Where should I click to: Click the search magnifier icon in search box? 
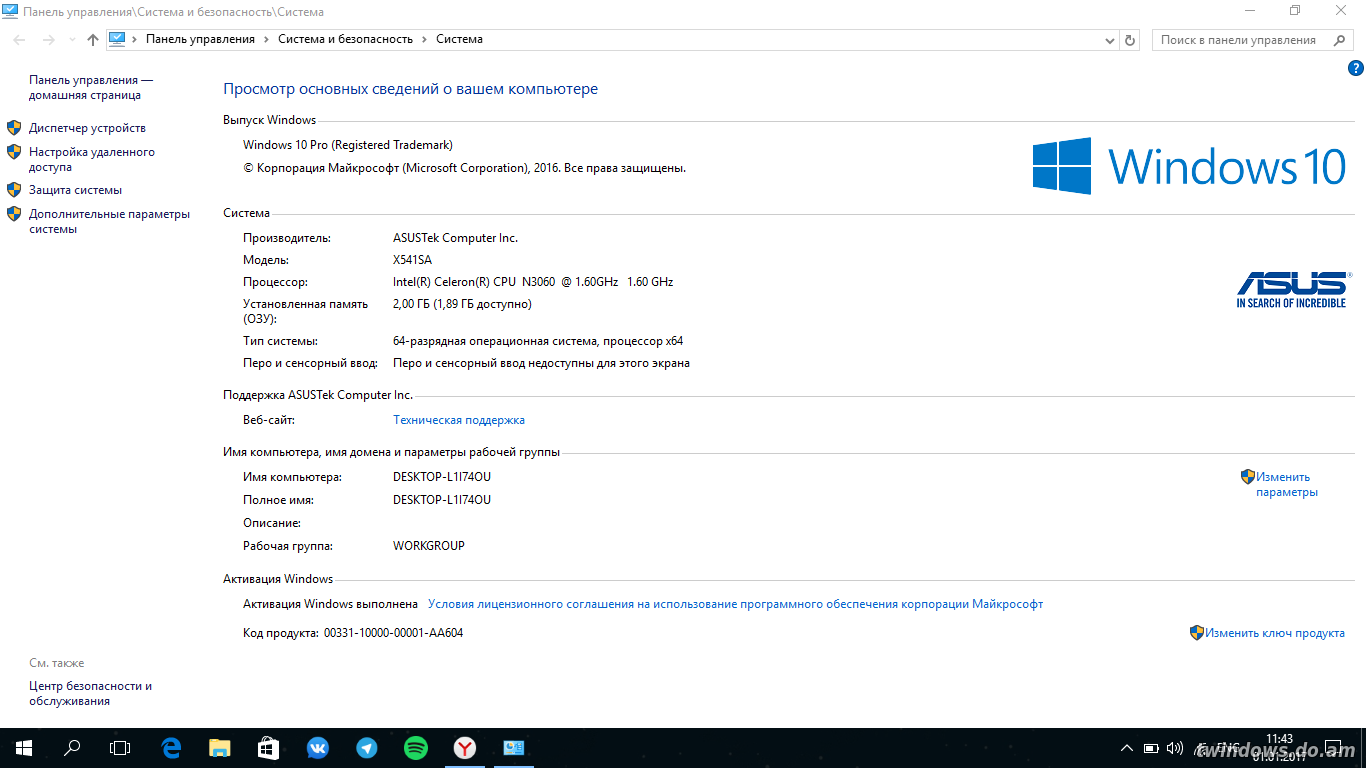click(x=1339, y=40)
